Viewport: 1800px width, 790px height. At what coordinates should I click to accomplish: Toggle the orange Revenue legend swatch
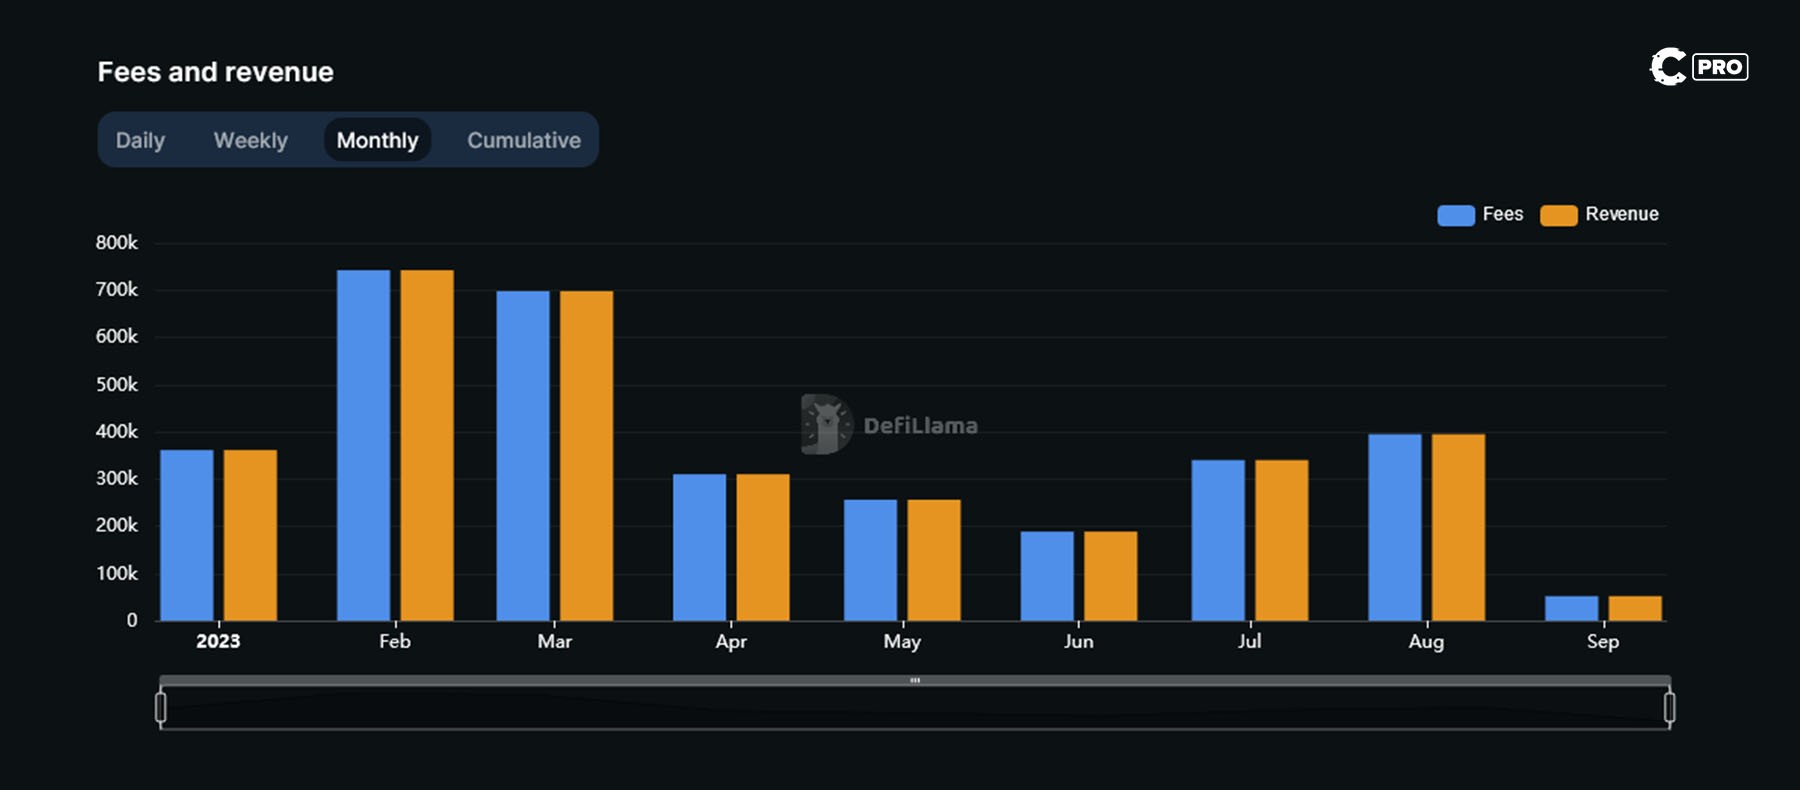1558,215
